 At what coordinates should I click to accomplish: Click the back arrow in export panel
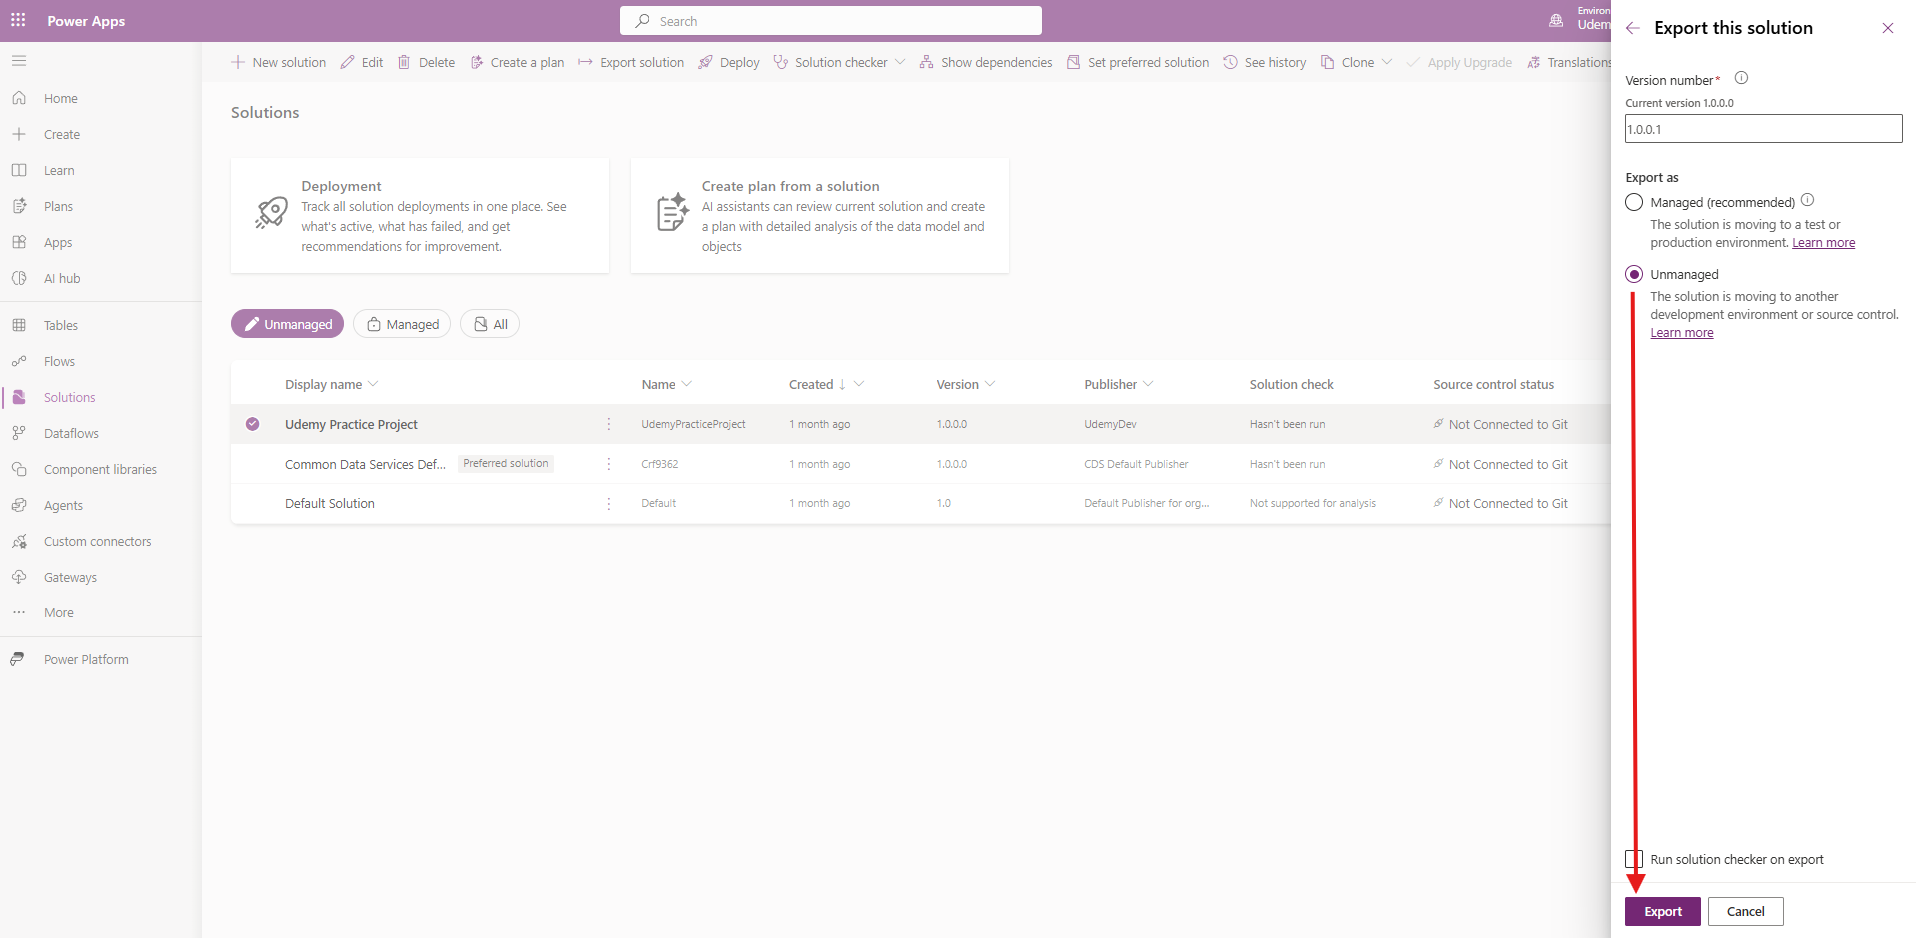[1633, 28]
